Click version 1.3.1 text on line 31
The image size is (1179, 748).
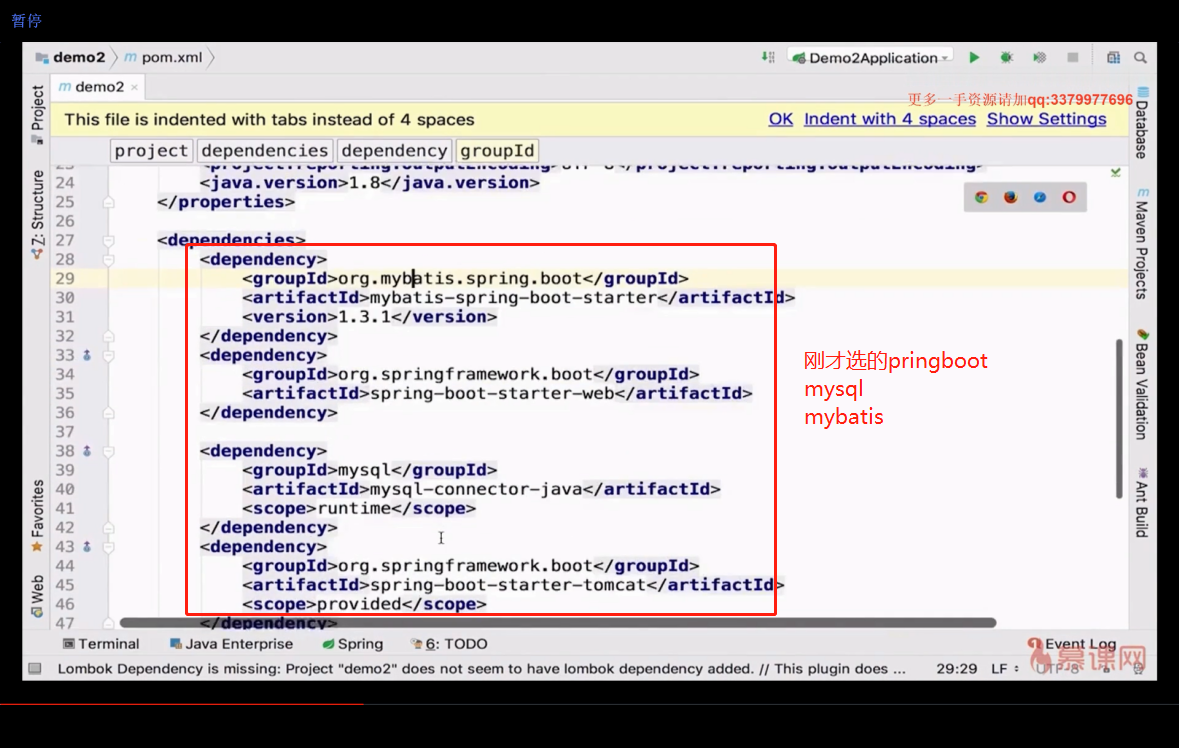pyautogui.click(x=364, y=317)
